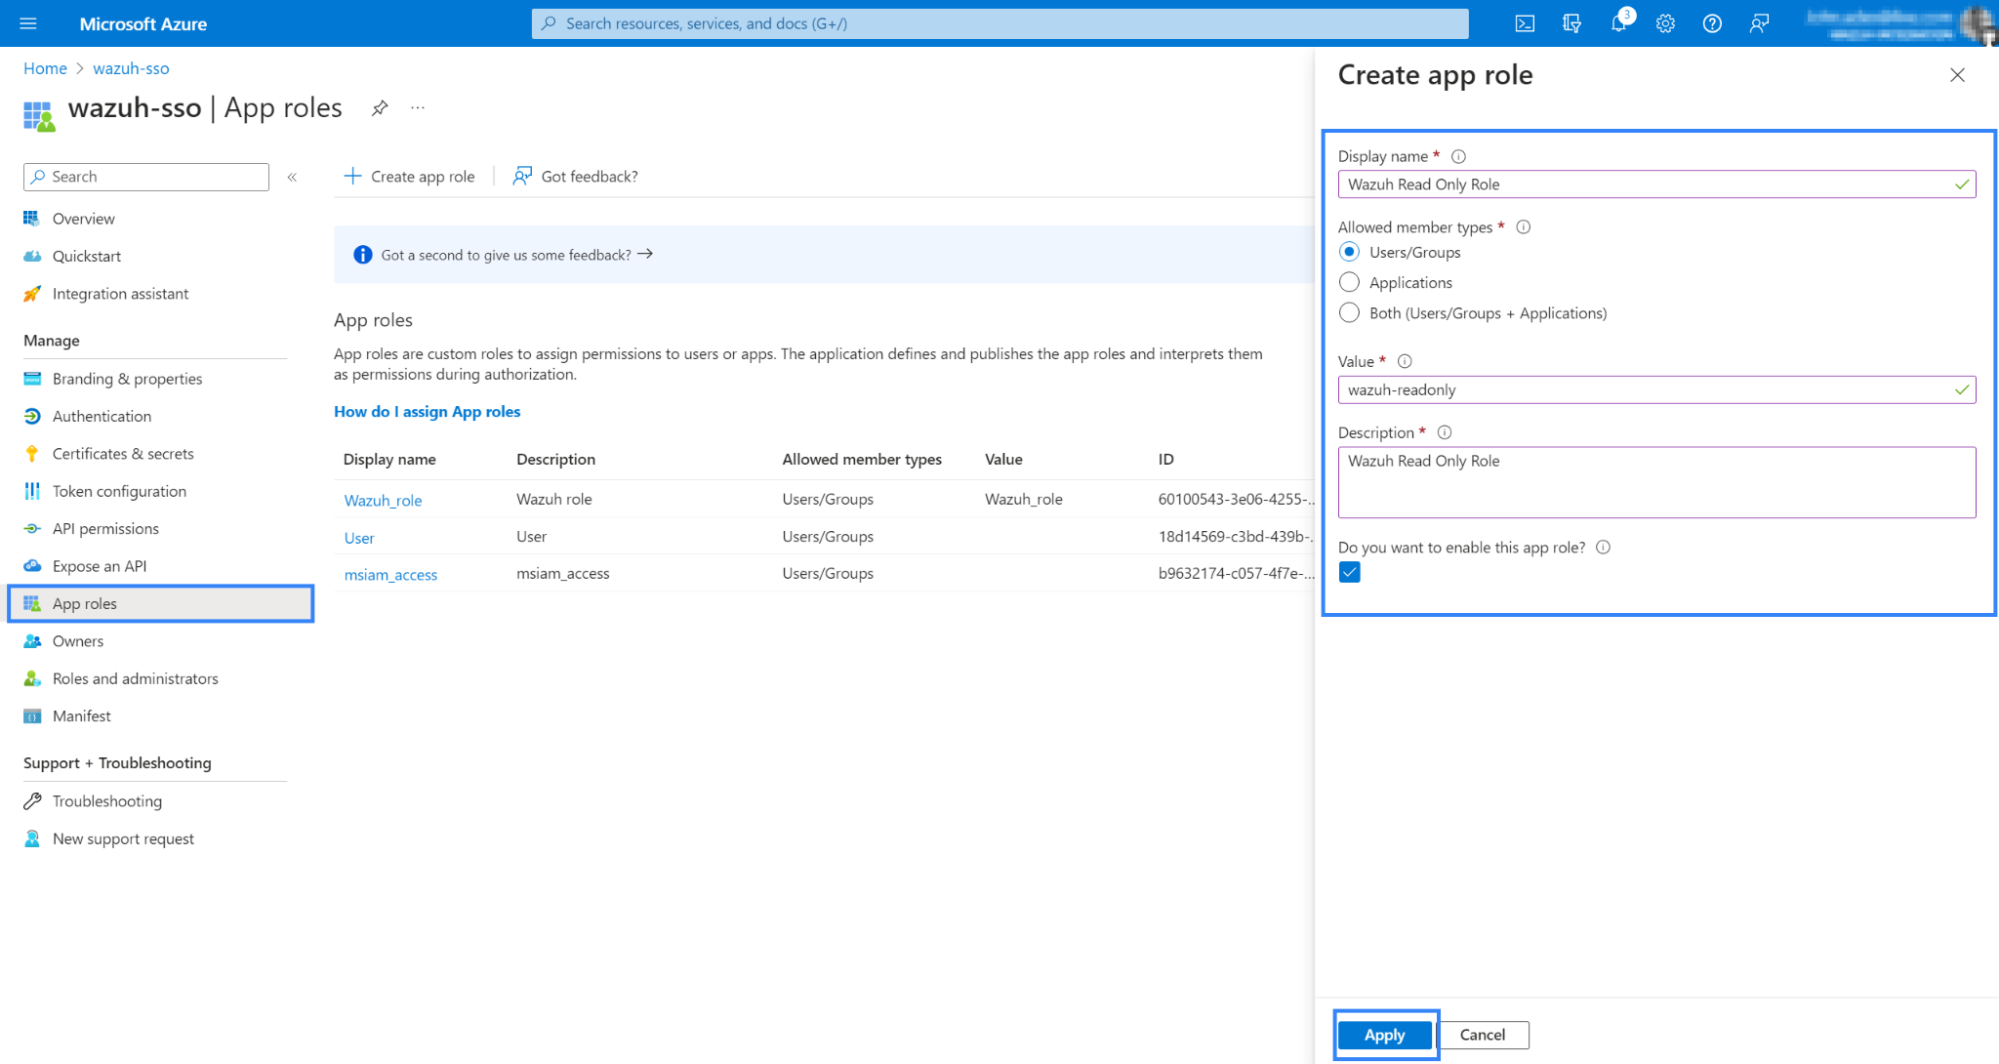Open portal settings gear
The height and width of the screenshot is (1064, 1999).
tap(1665, 23)
